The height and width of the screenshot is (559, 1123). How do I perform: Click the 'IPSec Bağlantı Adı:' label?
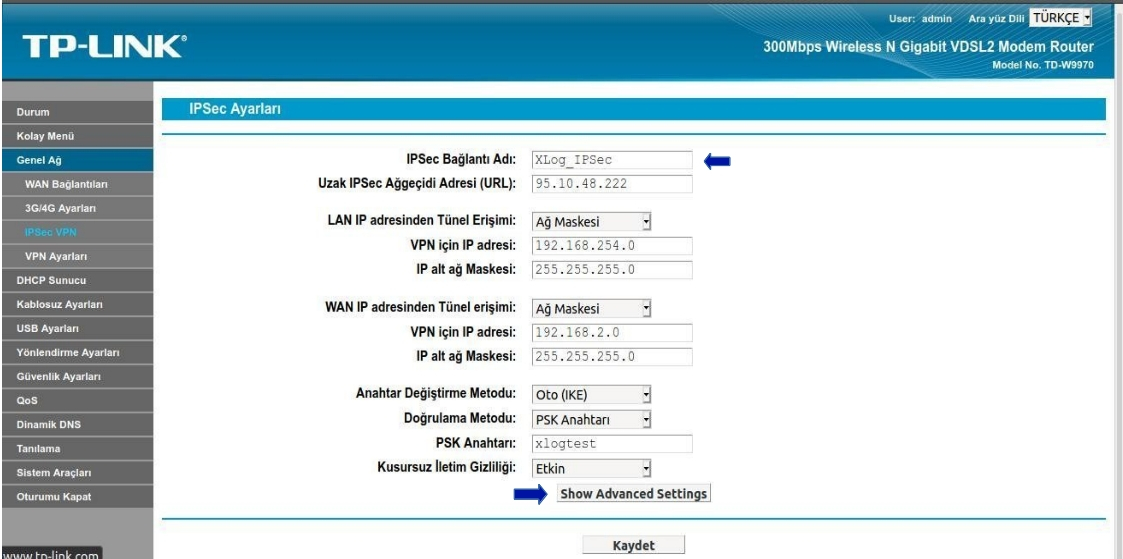[461, 159]
